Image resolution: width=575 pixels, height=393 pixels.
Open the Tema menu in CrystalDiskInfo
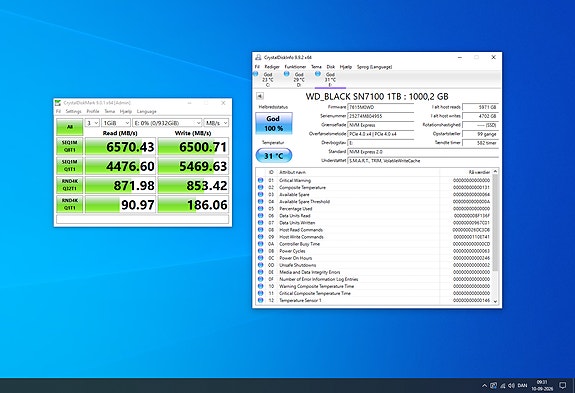[x=316, y=67]
